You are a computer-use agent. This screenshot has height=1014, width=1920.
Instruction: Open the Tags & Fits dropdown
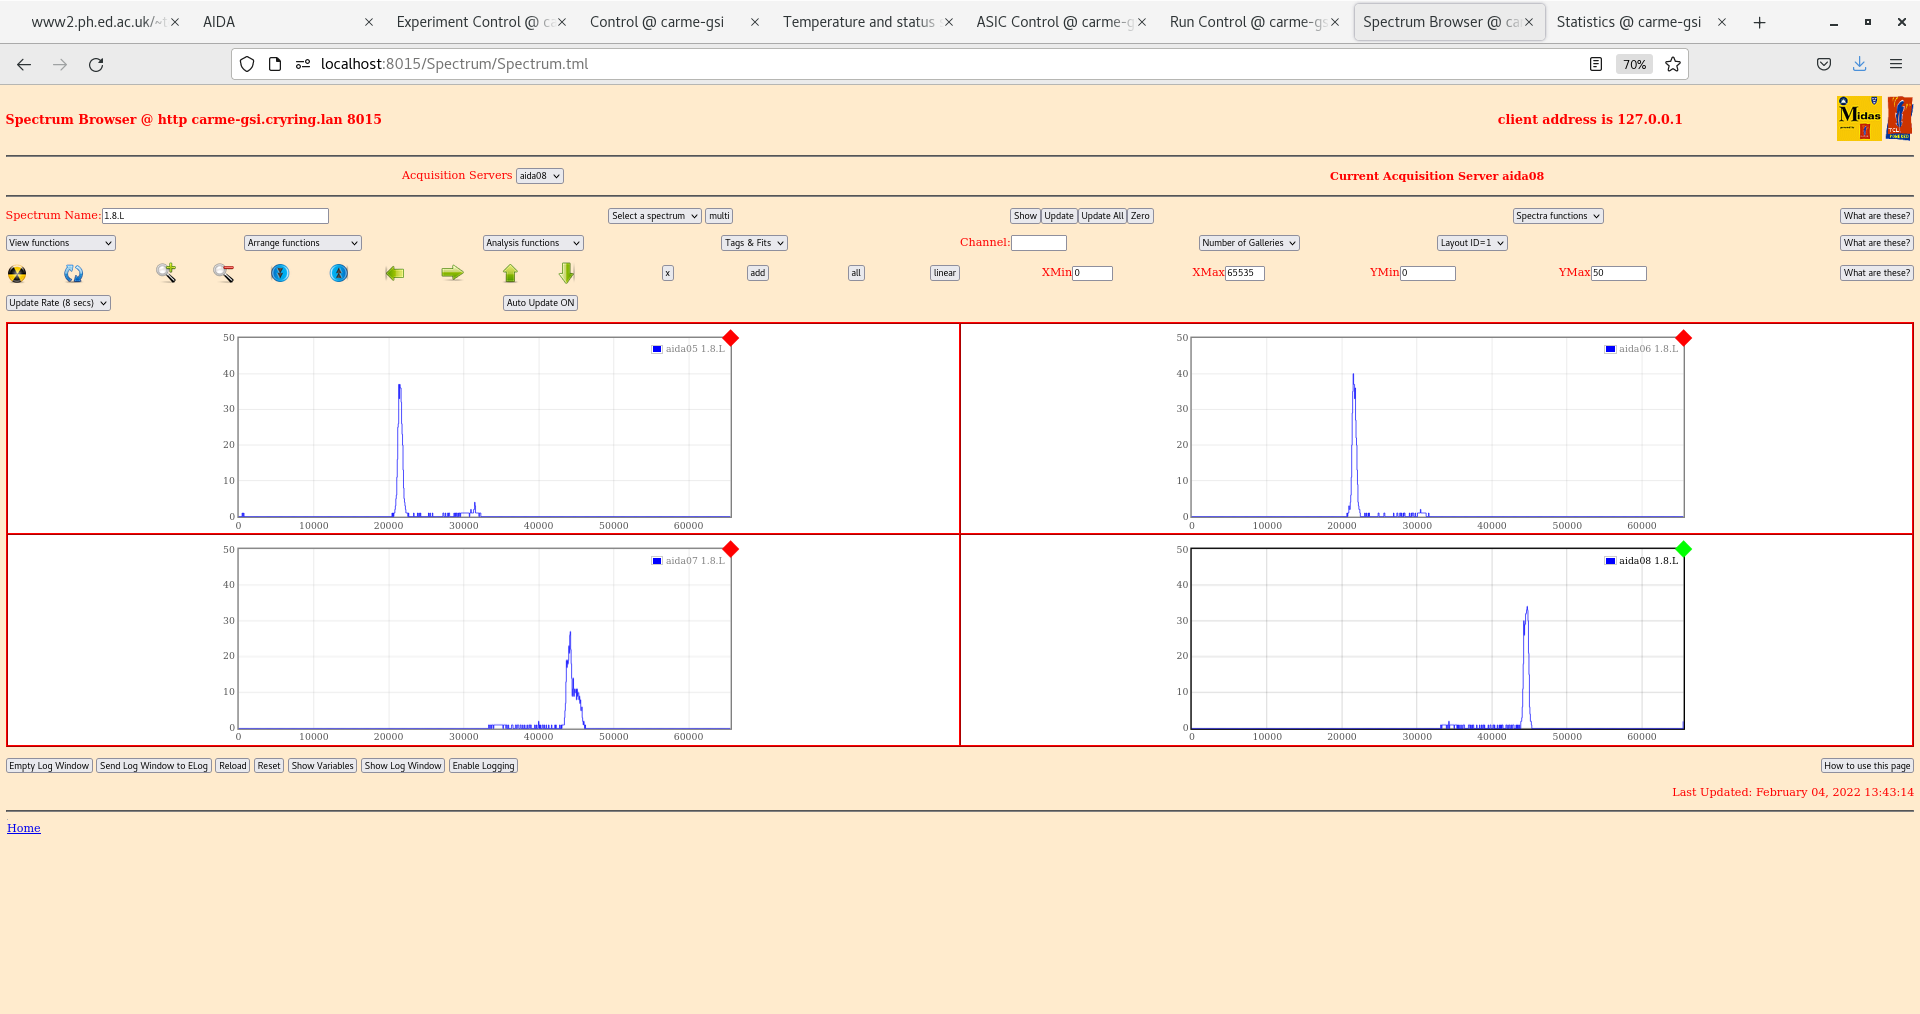755,243
